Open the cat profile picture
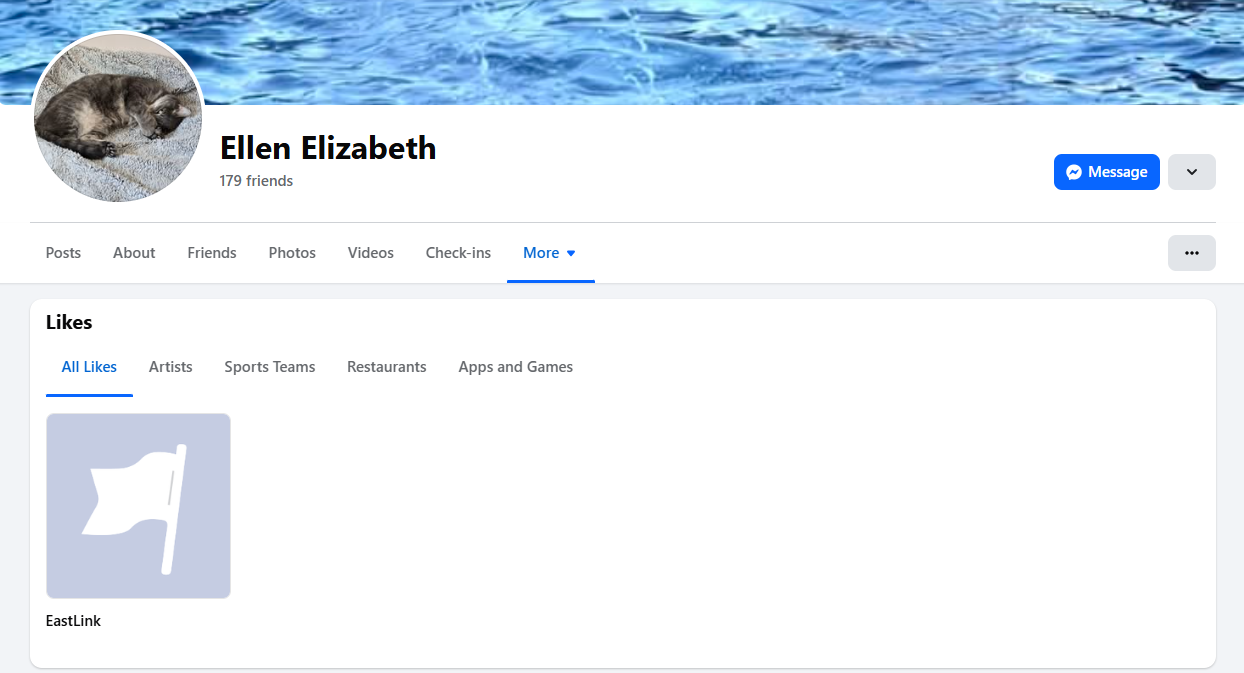 coord(118,118)
